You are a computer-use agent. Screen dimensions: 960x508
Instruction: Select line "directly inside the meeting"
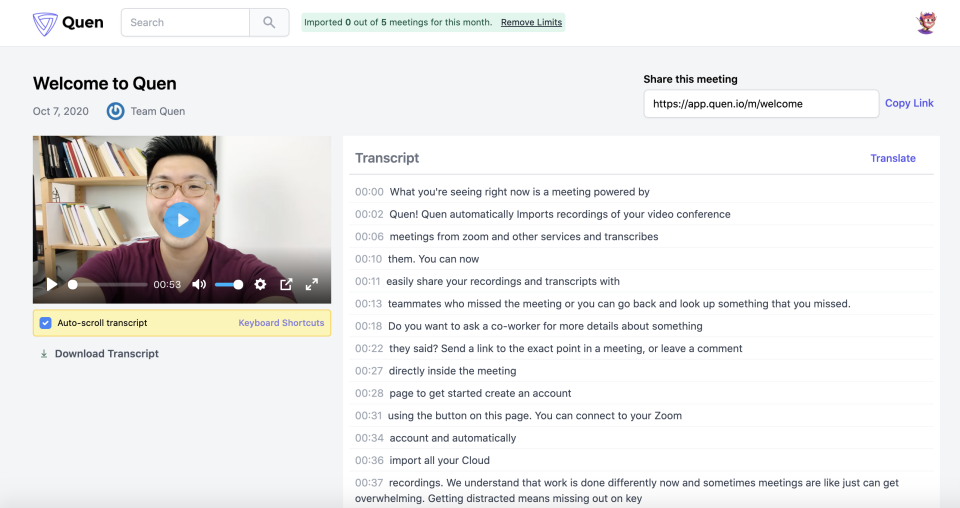[452, 371]
